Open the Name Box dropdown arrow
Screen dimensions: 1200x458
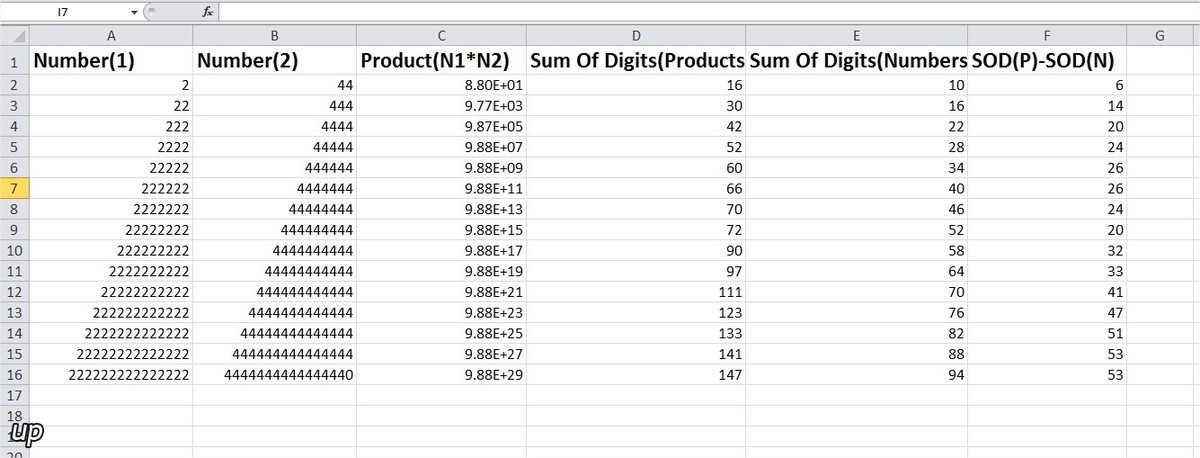tap(135, 12)
